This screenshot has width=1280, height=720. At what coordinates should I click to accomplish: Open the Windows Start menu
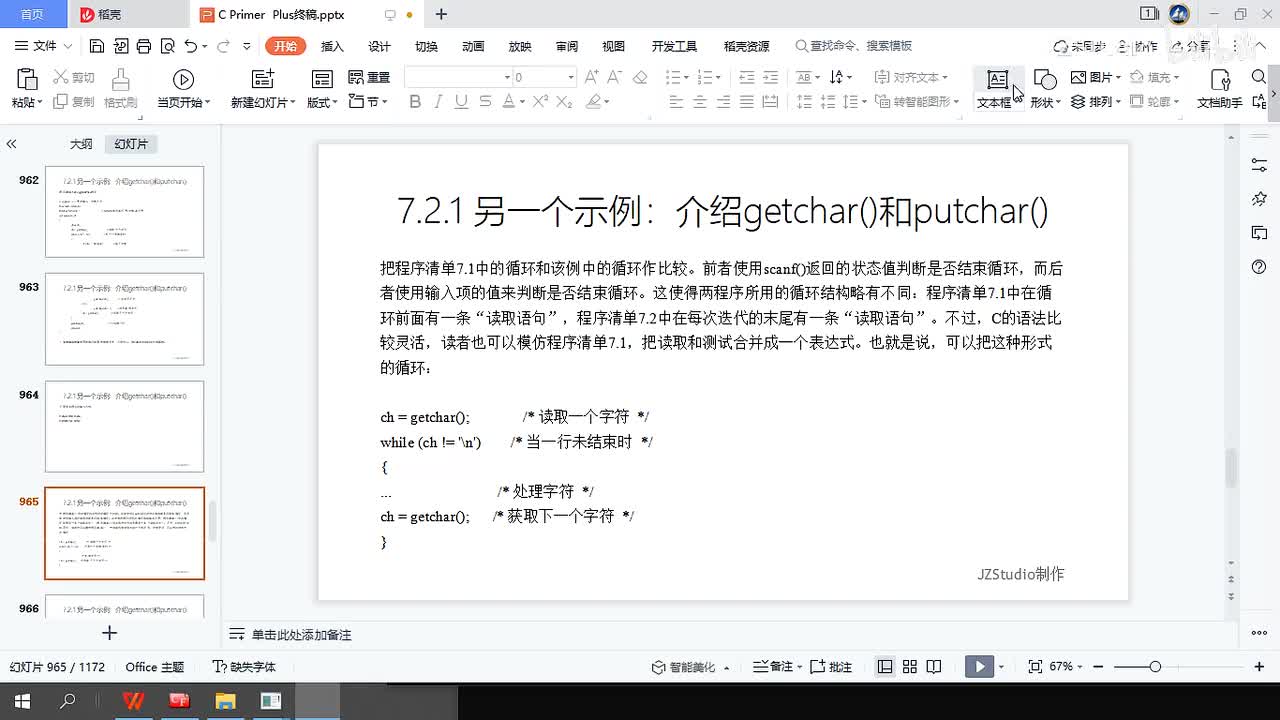click(x=21, y=702)
